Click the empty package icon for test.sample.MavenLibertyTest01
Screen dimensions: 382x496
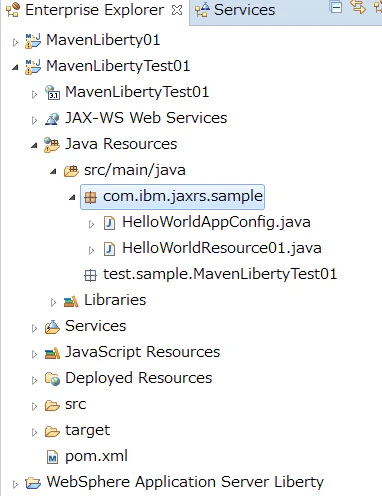click(90, 275)
